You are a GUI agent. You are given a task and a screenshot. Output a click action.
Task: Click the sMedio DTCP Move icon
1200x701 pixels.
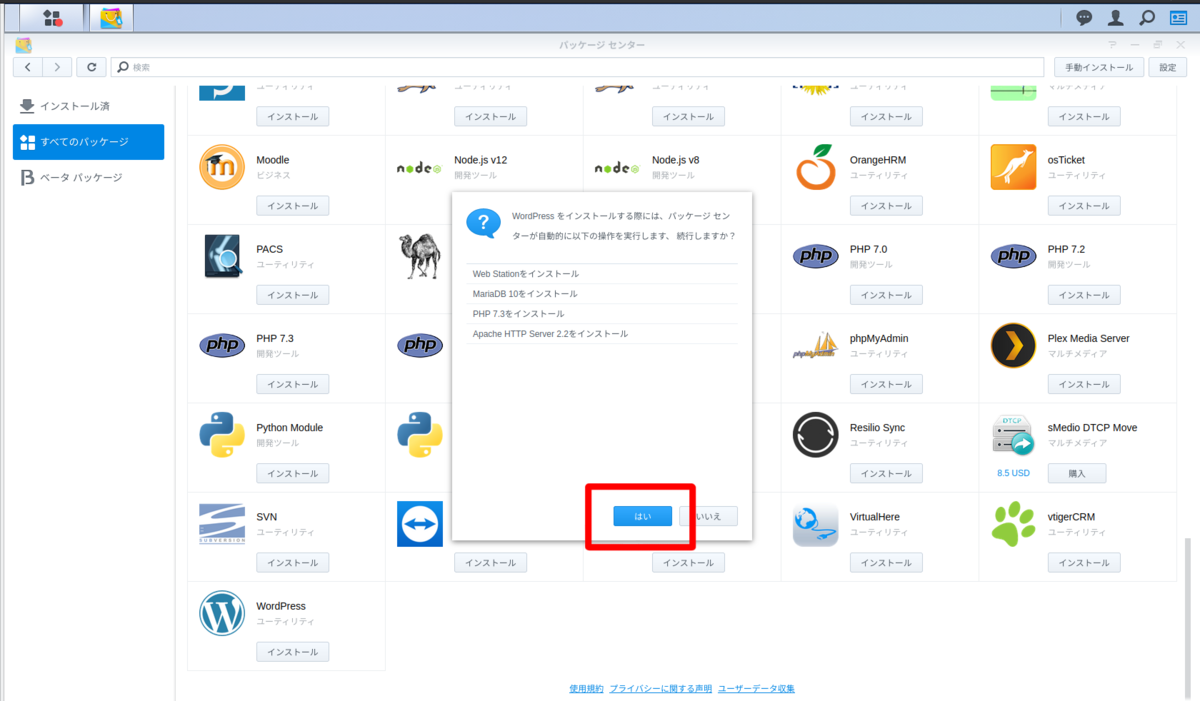click(x=1013, y=435)
